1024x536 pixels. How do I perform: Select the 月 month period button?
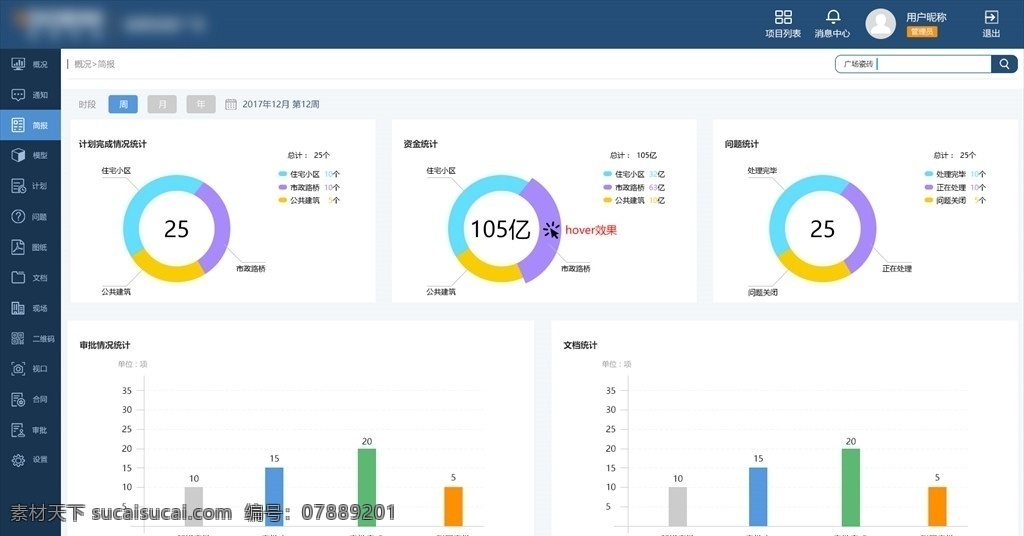click(162, 104)
